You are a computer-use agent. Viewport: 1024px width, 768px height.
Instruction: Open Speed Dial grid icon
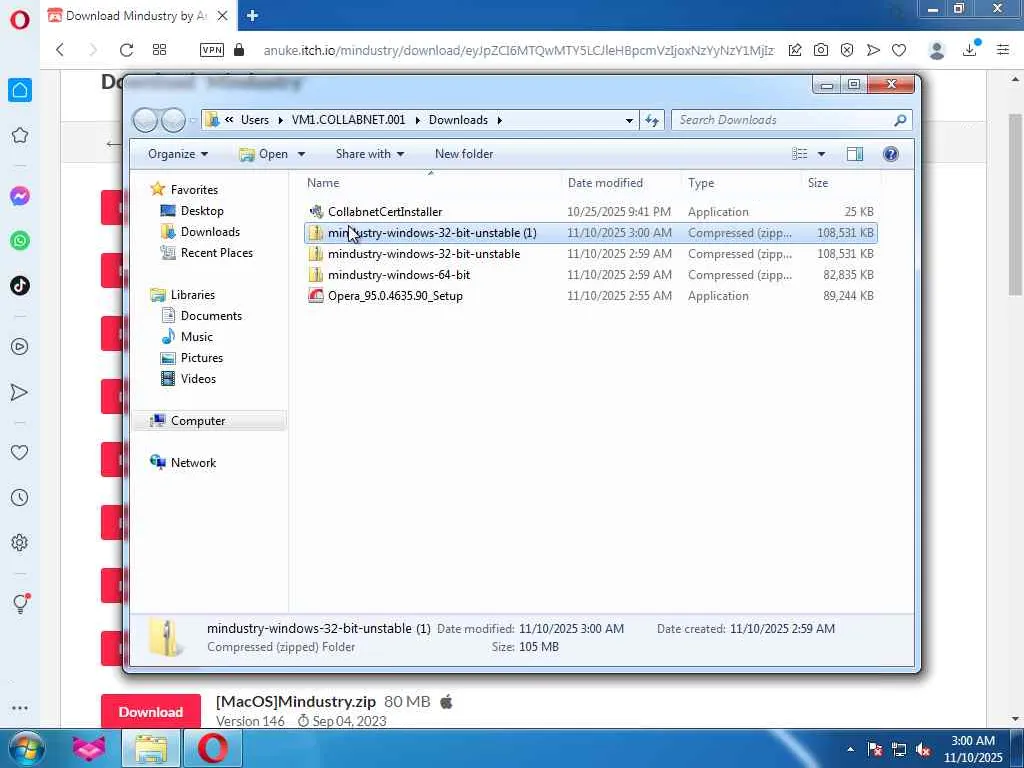[159, 50]
